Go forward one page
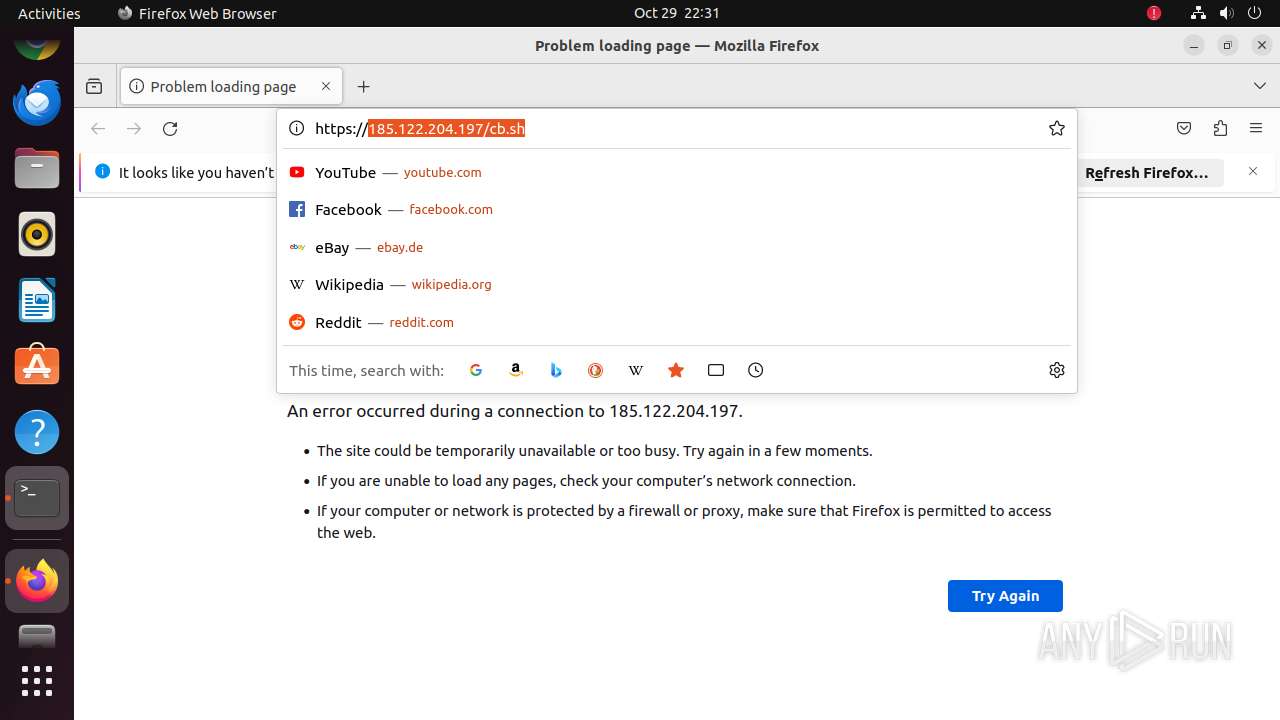 (134, 128)
